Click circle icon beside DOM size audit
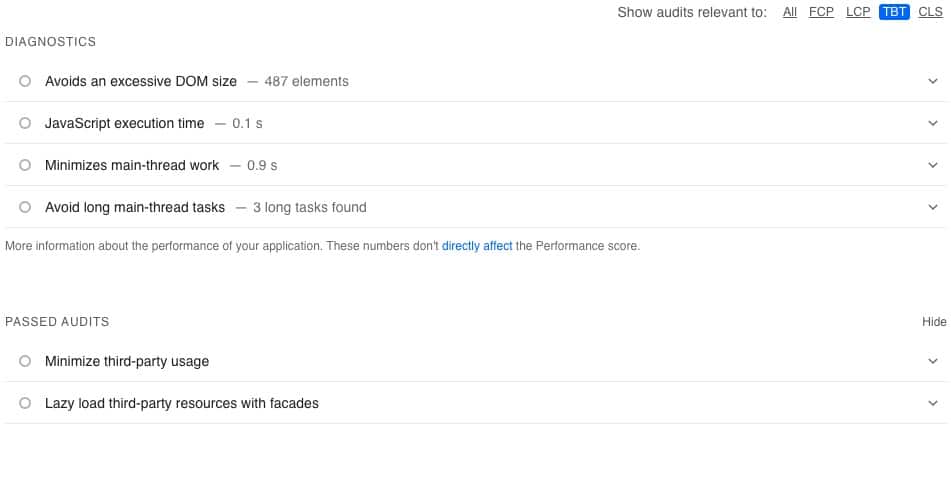This screenshot has width=951, height=479. pos(25,81)
